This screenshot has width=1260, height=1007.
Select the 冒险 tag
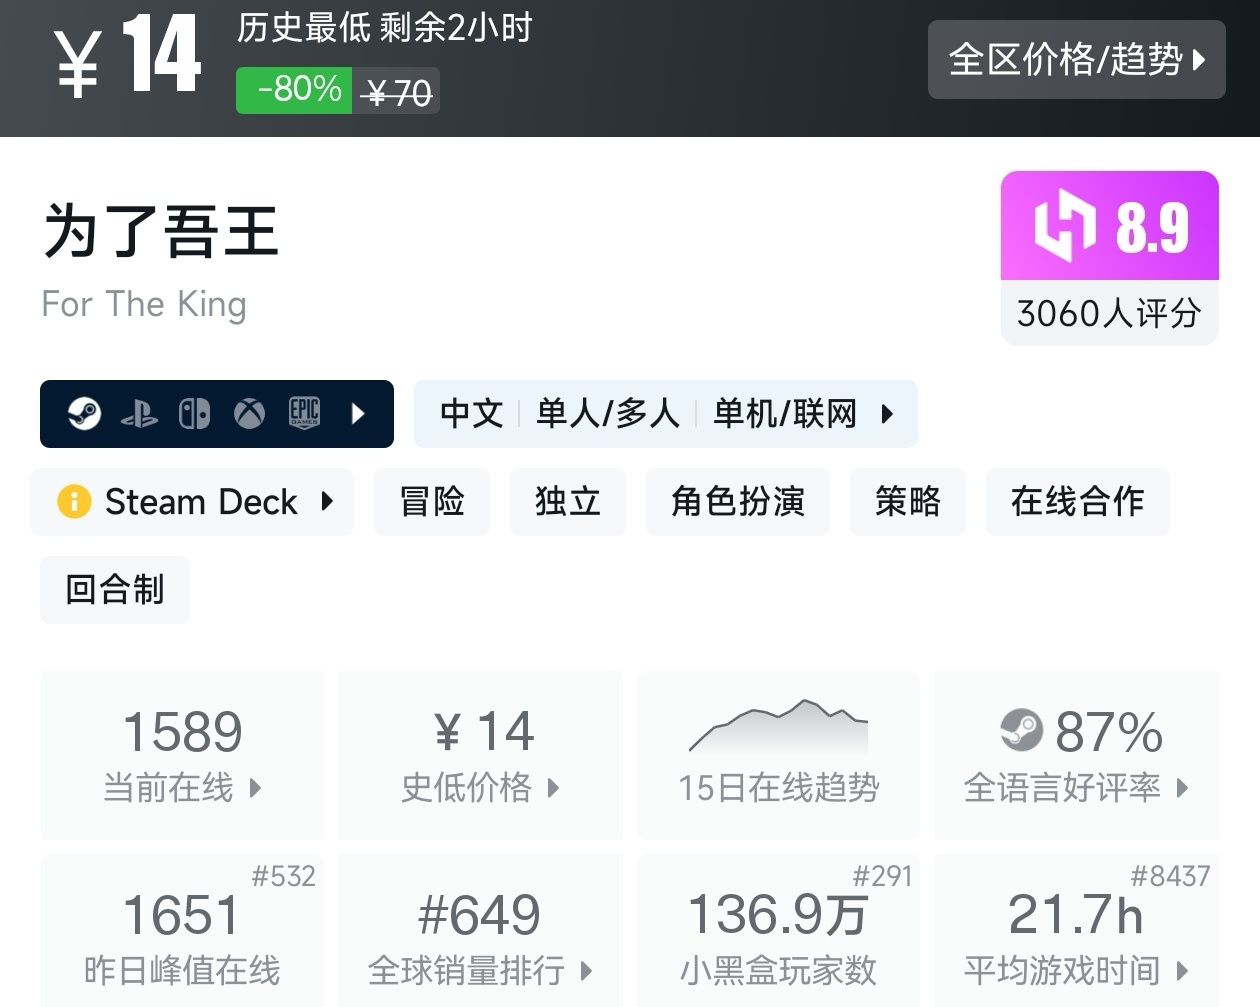432,502
